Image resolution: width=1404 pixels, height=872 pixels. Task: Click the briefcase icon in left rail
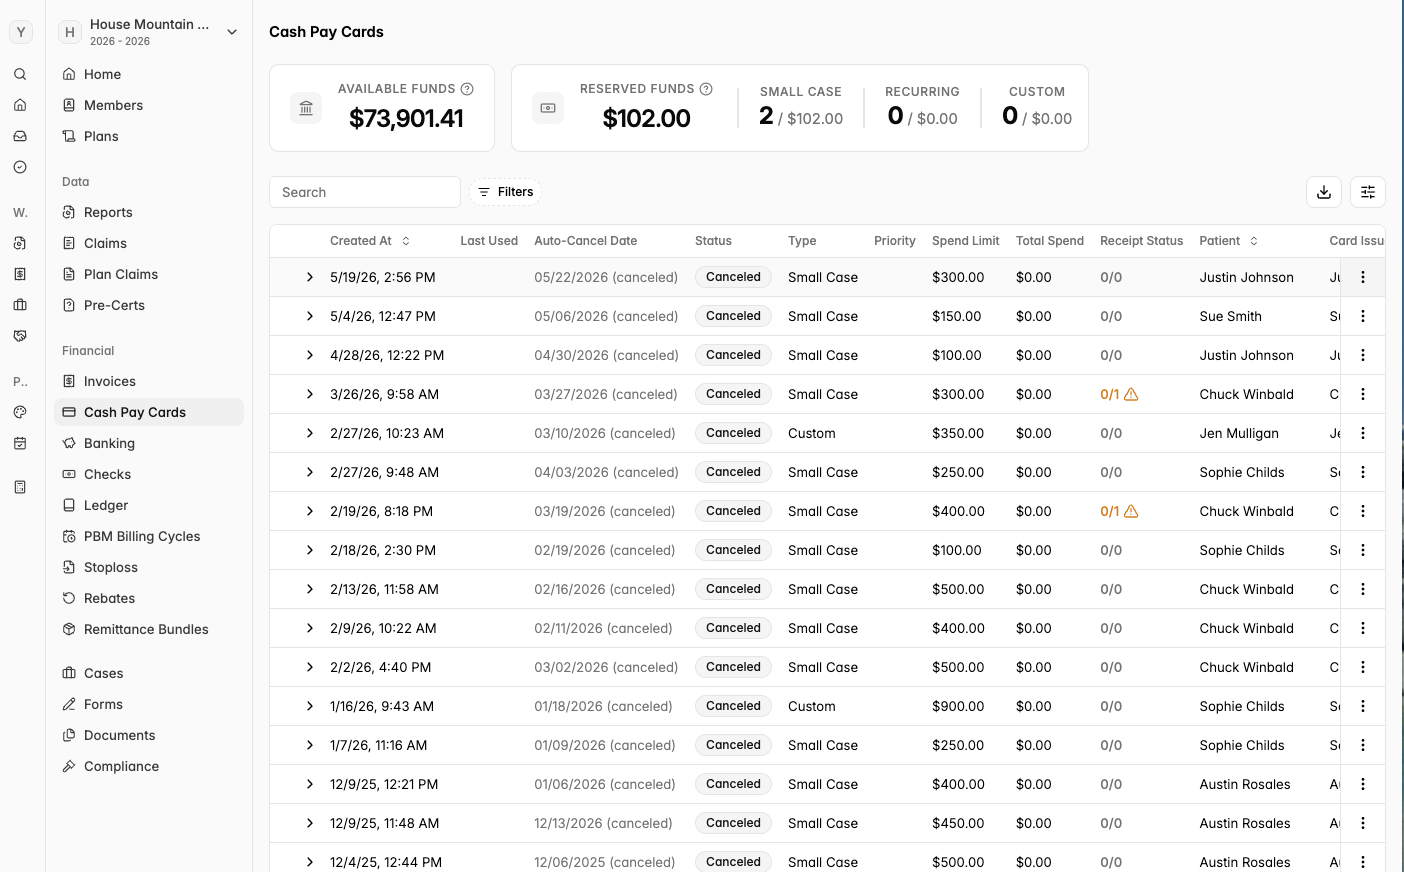(20, 305)
